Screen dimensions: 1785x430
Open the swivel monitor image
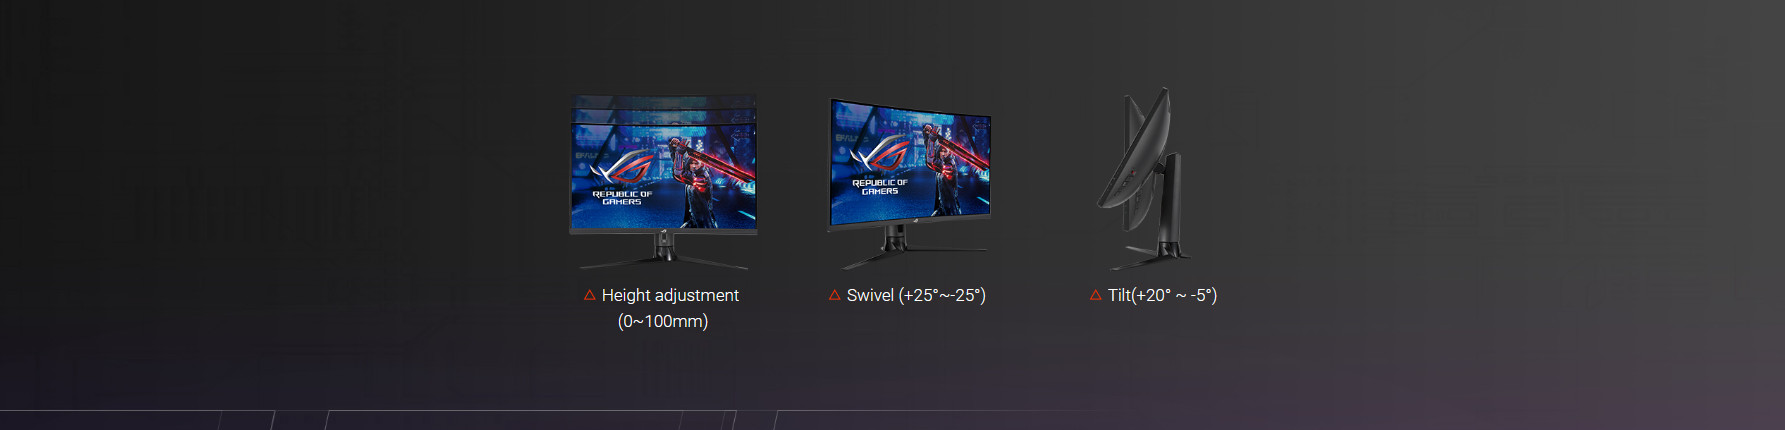909,183
